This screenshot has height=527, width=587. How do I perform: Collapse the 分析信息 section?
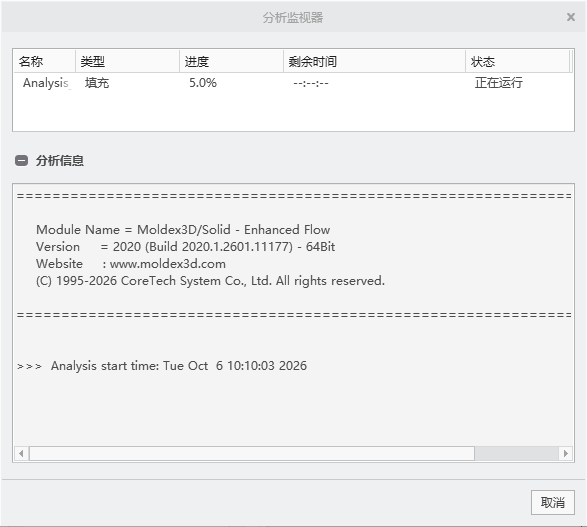pyautogui.click(x=21, y=161)
